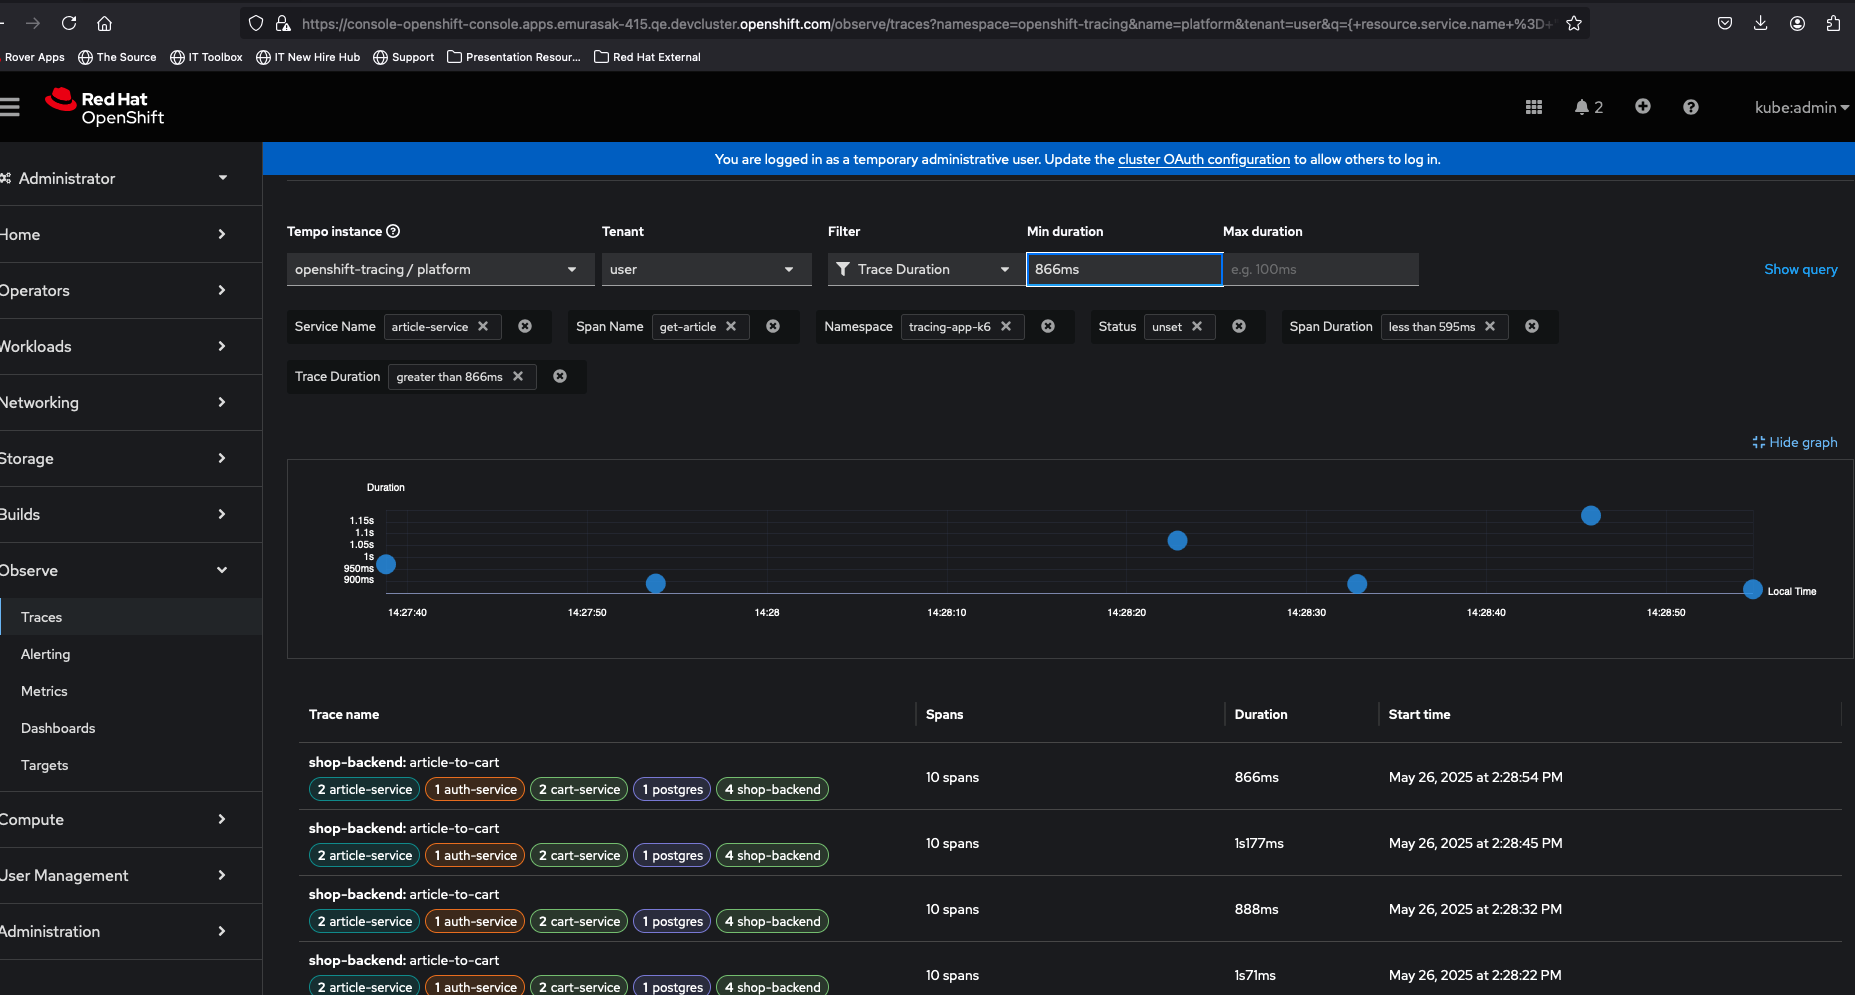Clear the entire Span Name filter group

[773, 327]
